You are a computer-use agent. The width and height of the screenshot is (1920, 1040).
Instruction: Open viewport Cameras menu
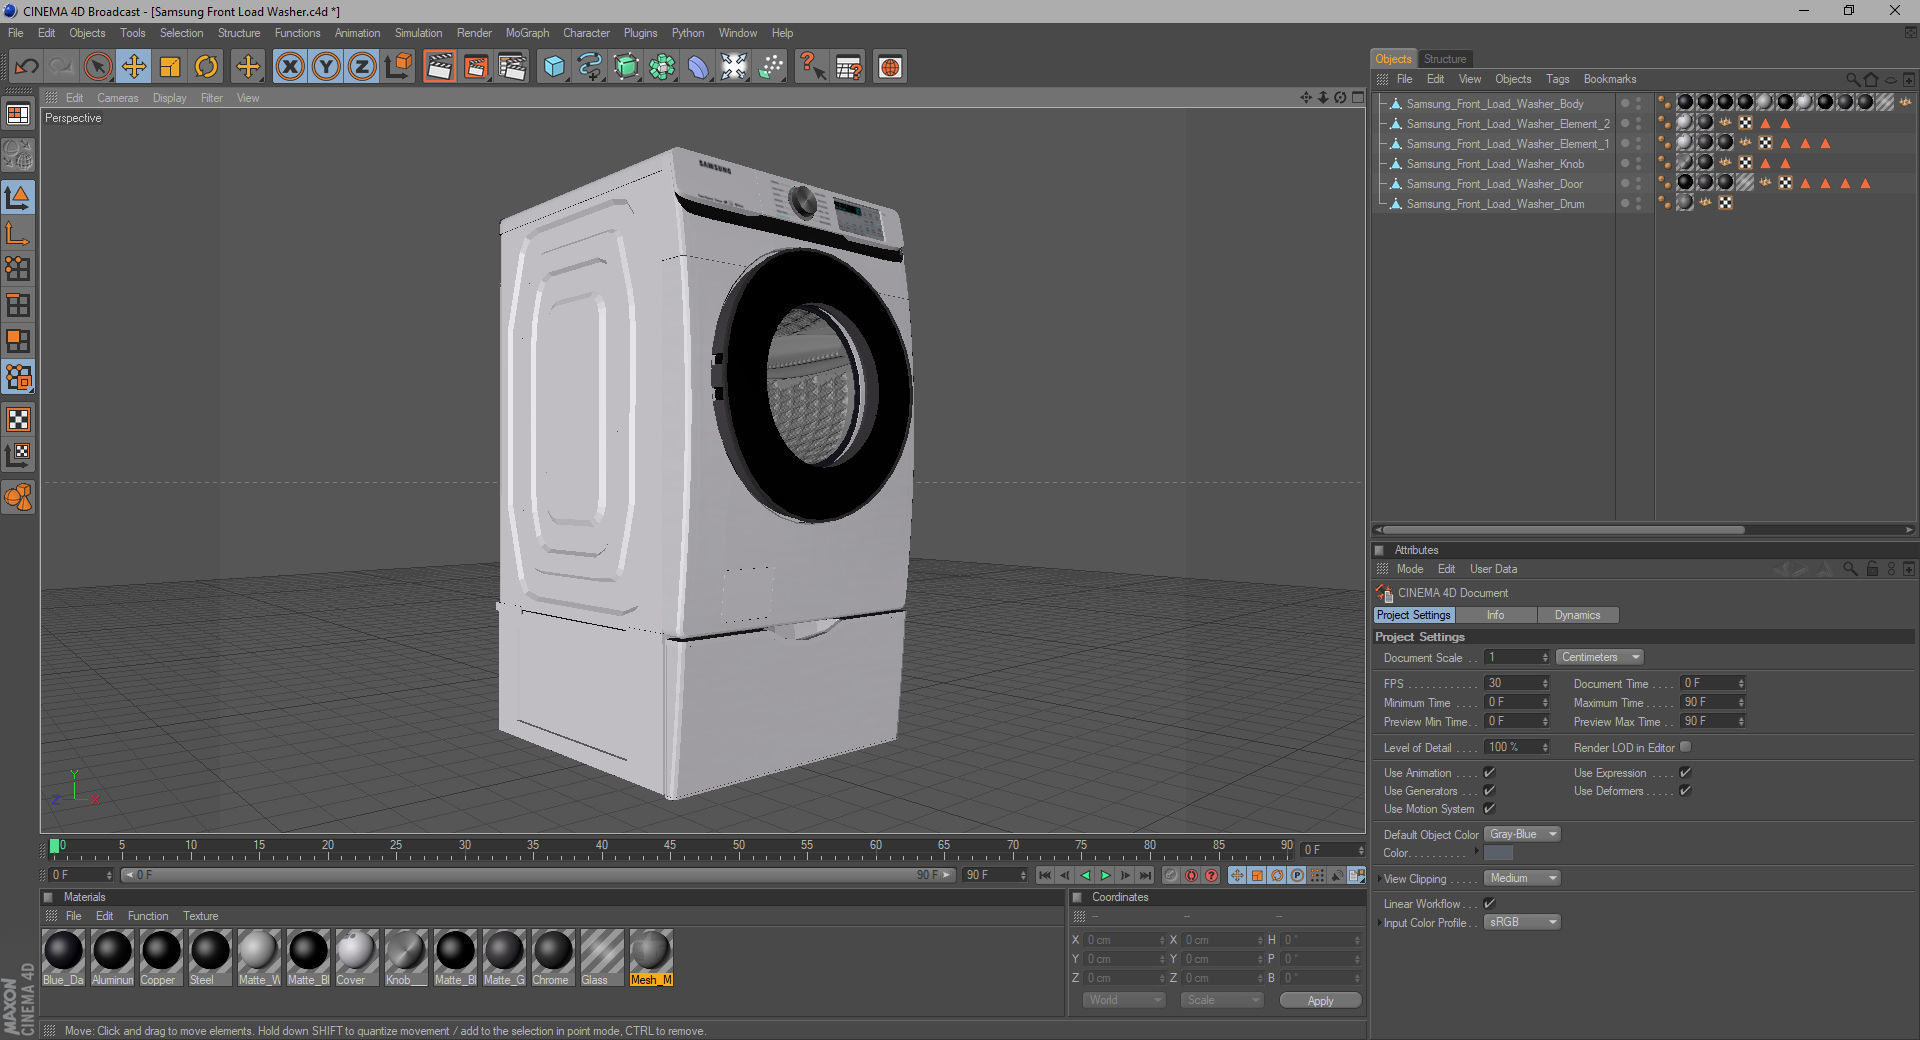point(117,98)
